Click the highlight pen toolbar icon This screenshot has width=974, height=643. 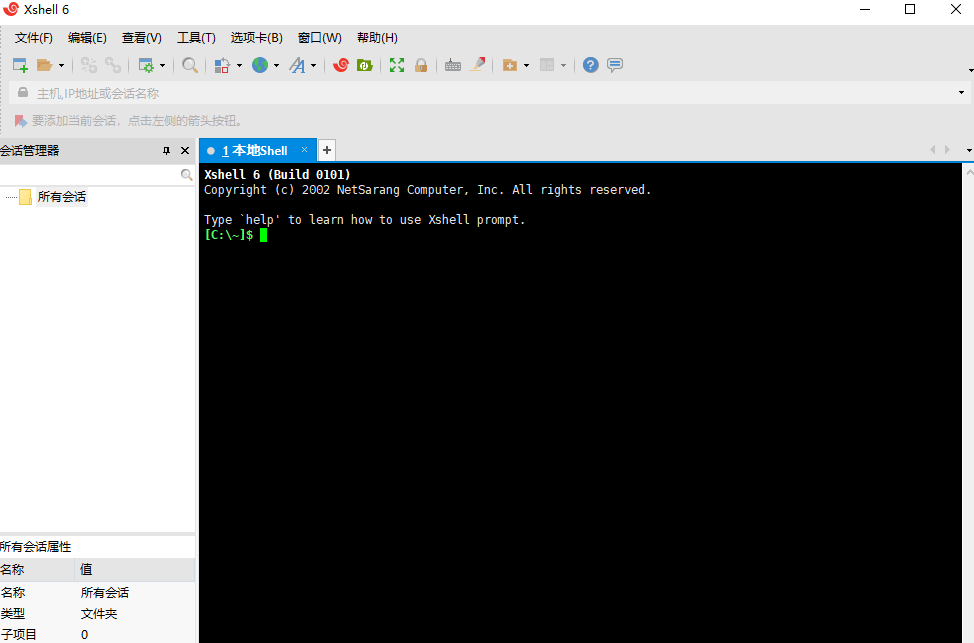point(477,64)
